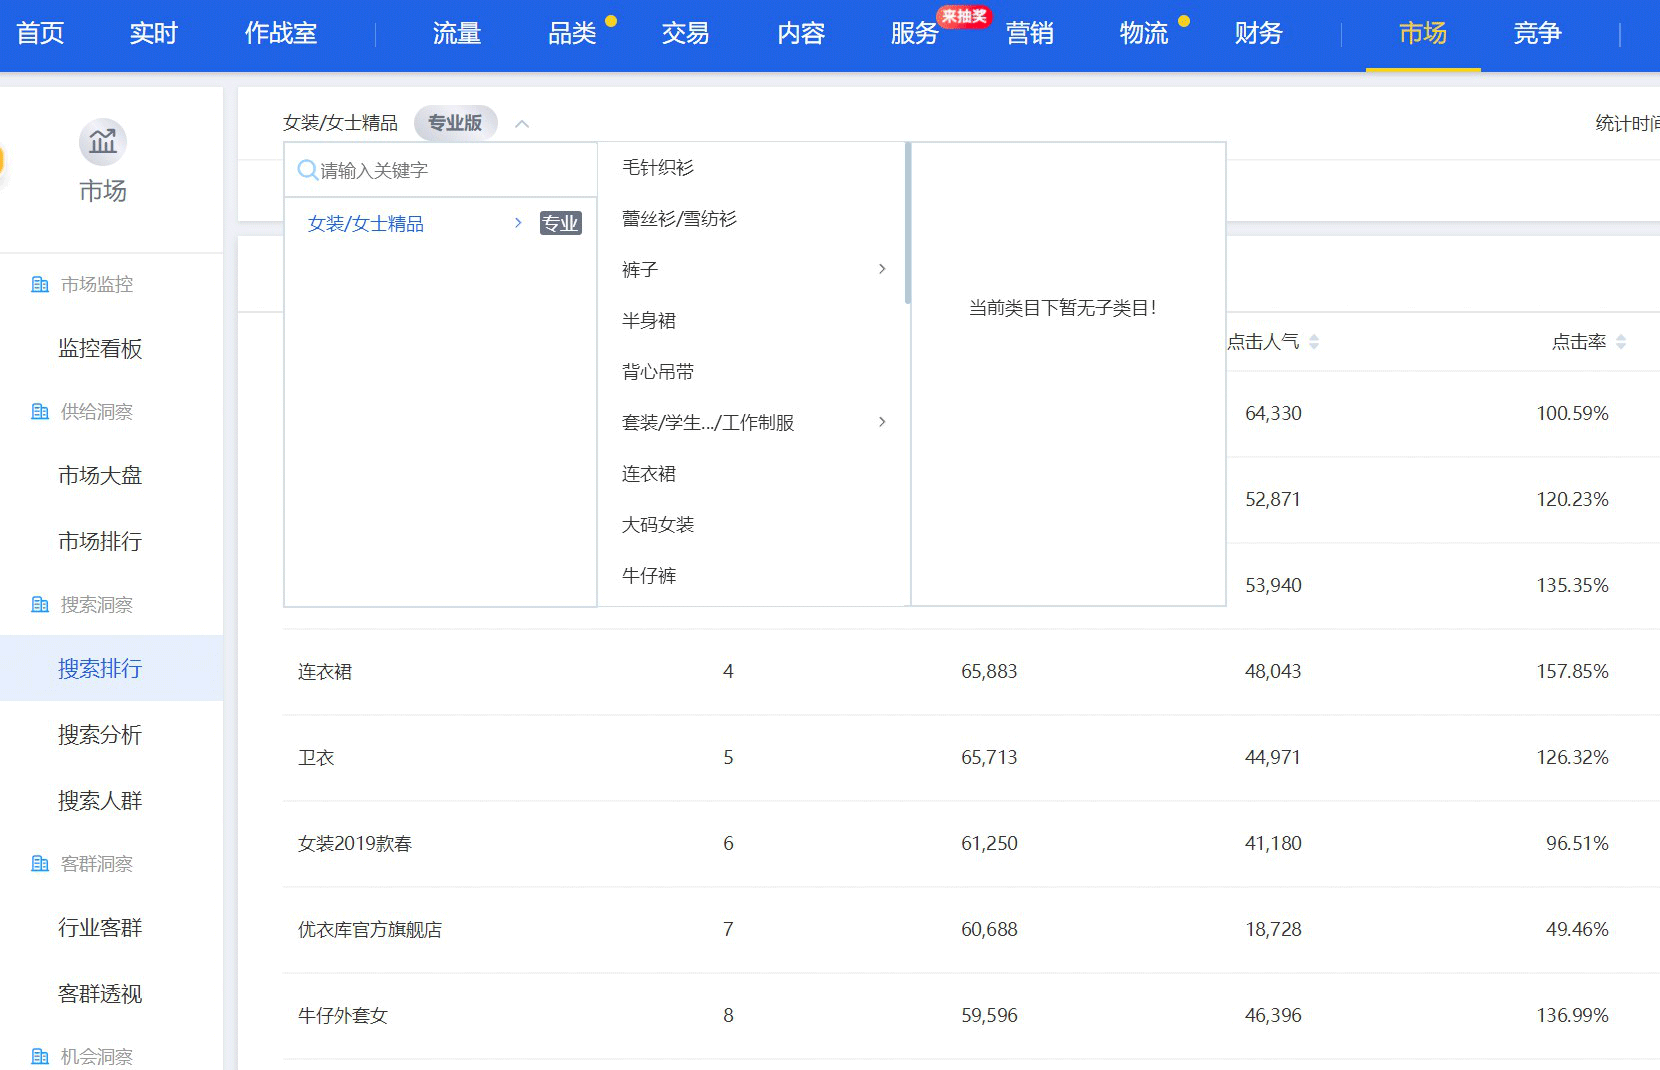The image size is (1660, 1070).
Task: Sort by 点击人气 column arrows
Action: pyautogui.click(x=1314, y=342)
